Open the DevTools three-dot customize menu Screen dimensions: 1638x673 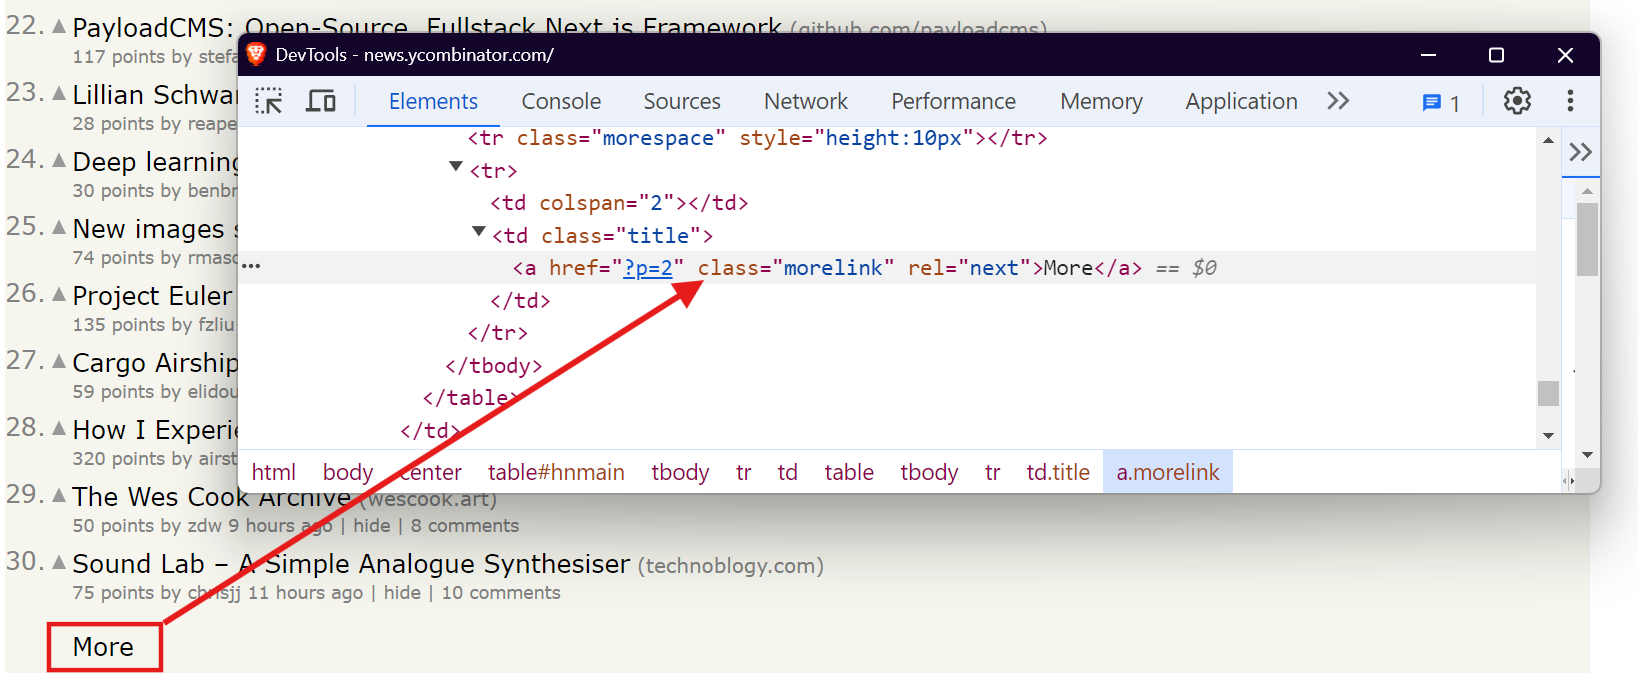(x=1570, y=101)
